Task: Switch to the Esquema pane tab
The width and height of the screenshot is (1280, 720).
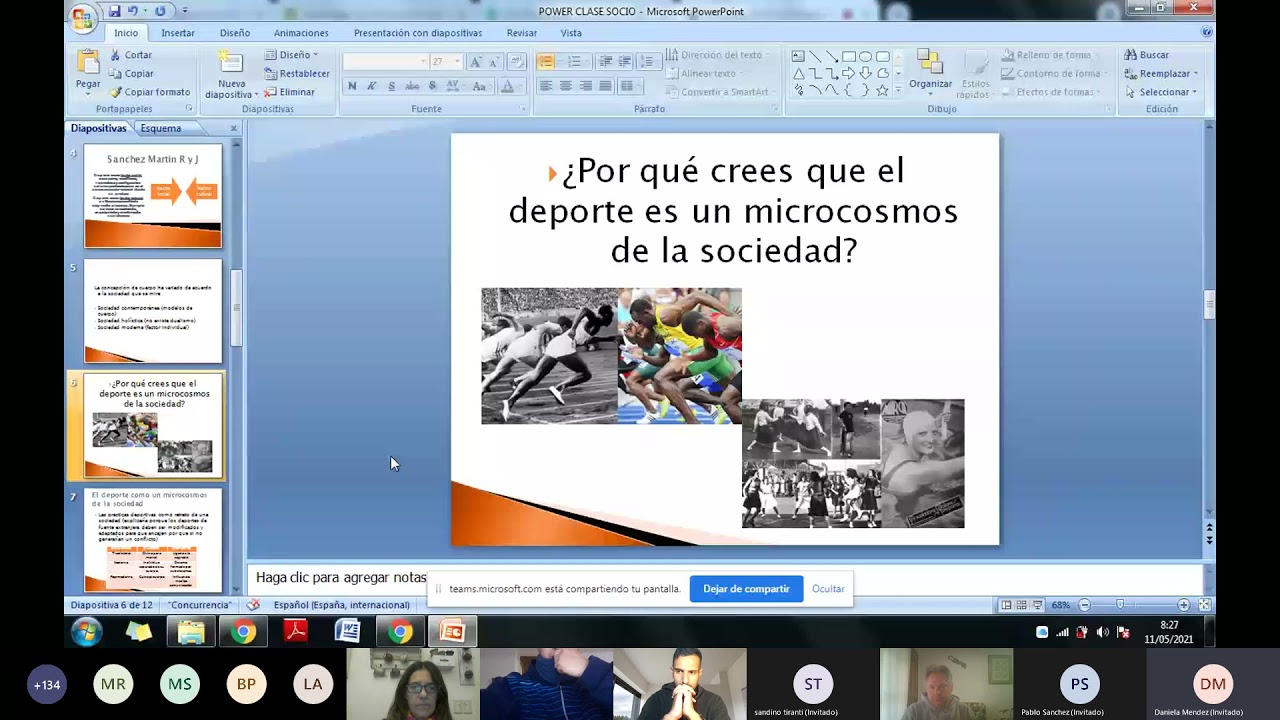Action: pyautogui.click(x=161, y=128)
